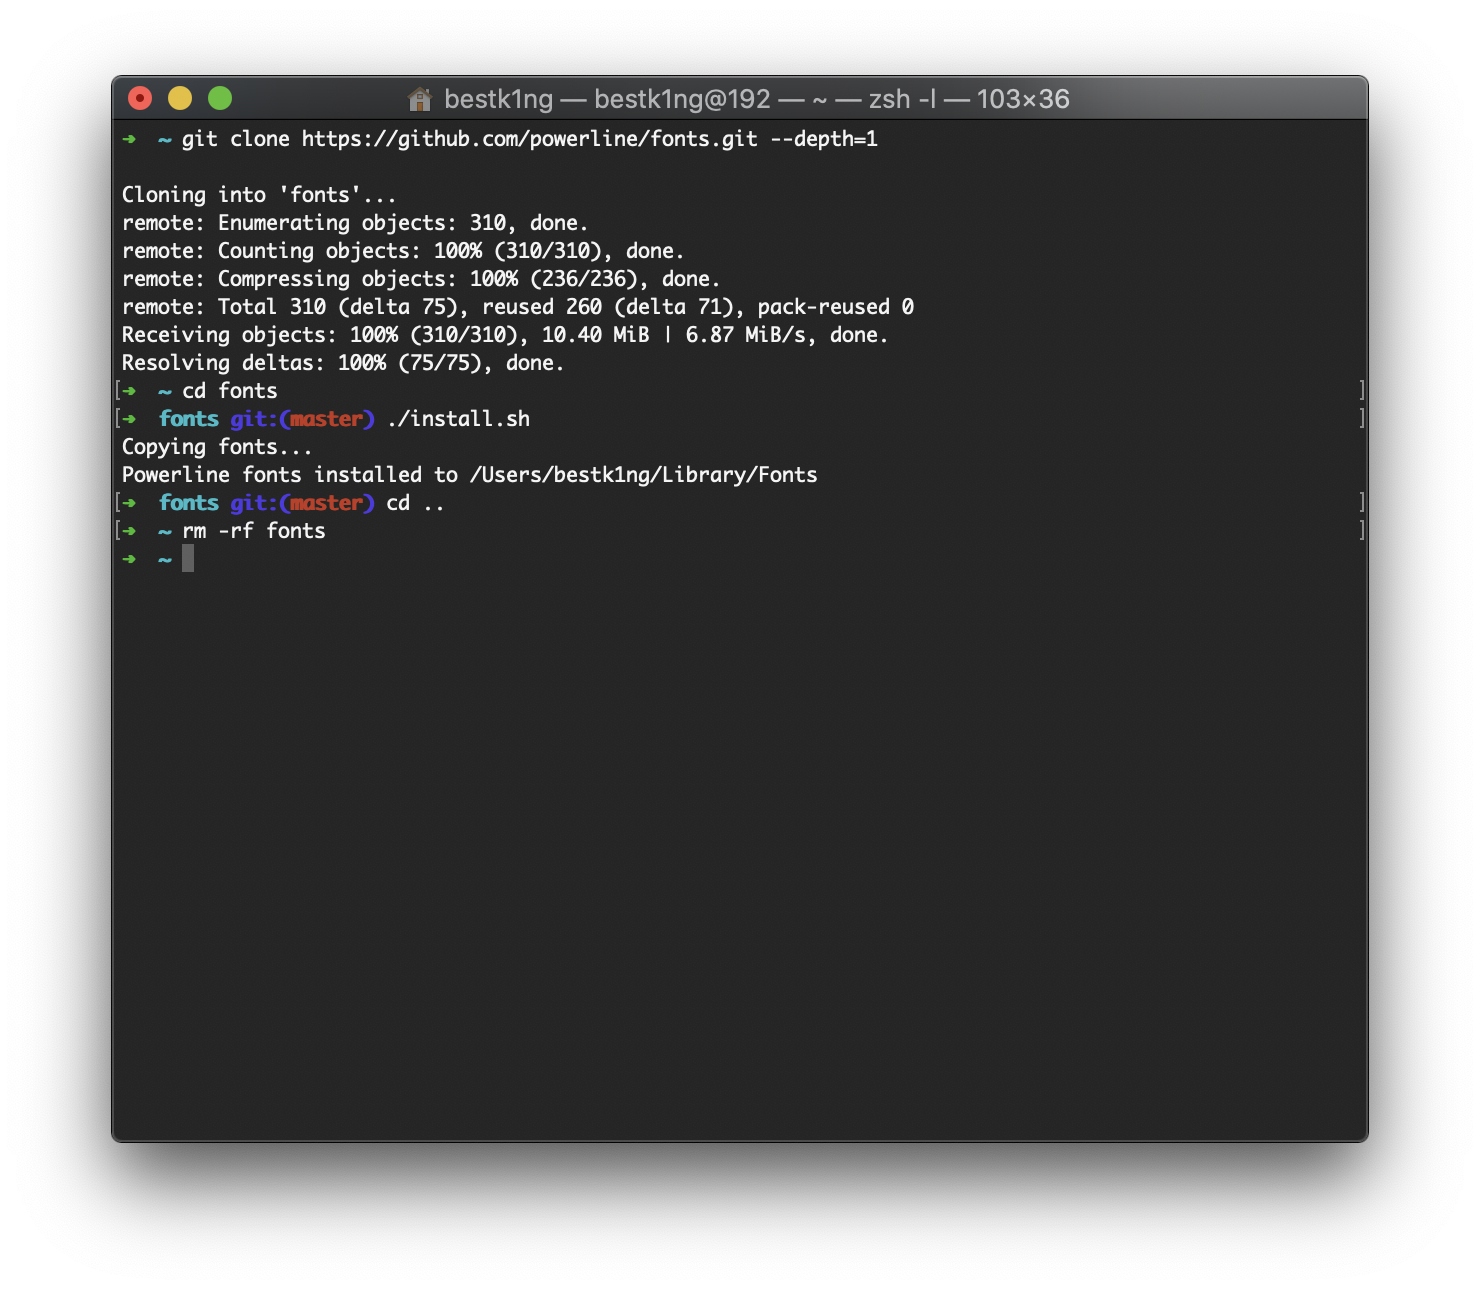Click the './install.sh' command text
This screenshot has width=1480, height=1290.
tap(458, 419)
